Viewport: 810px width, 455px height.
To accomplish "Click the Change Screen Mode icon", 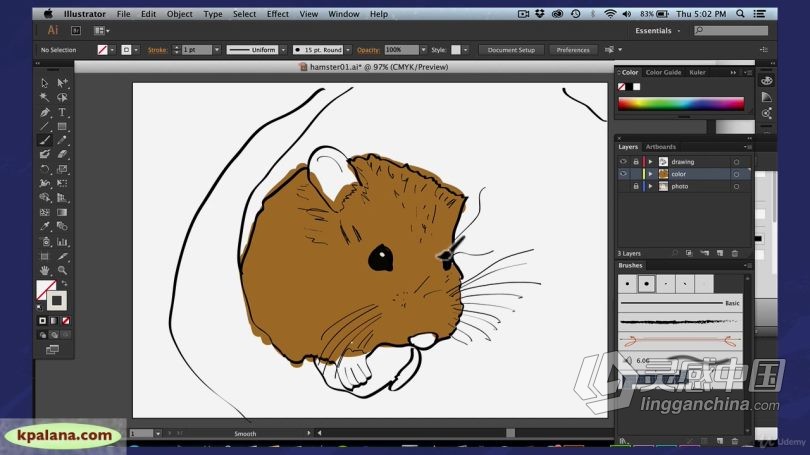I will click(x=52, y=350).
